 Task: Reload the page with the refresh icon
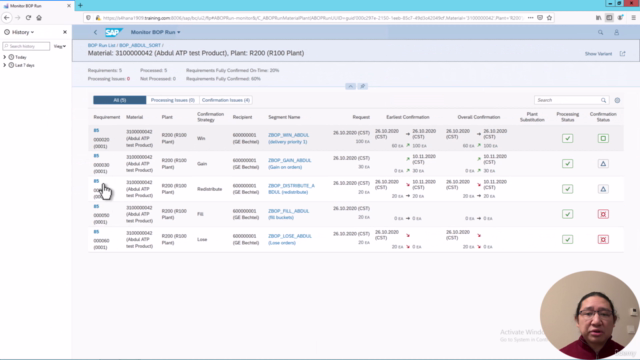click(28, 18)
